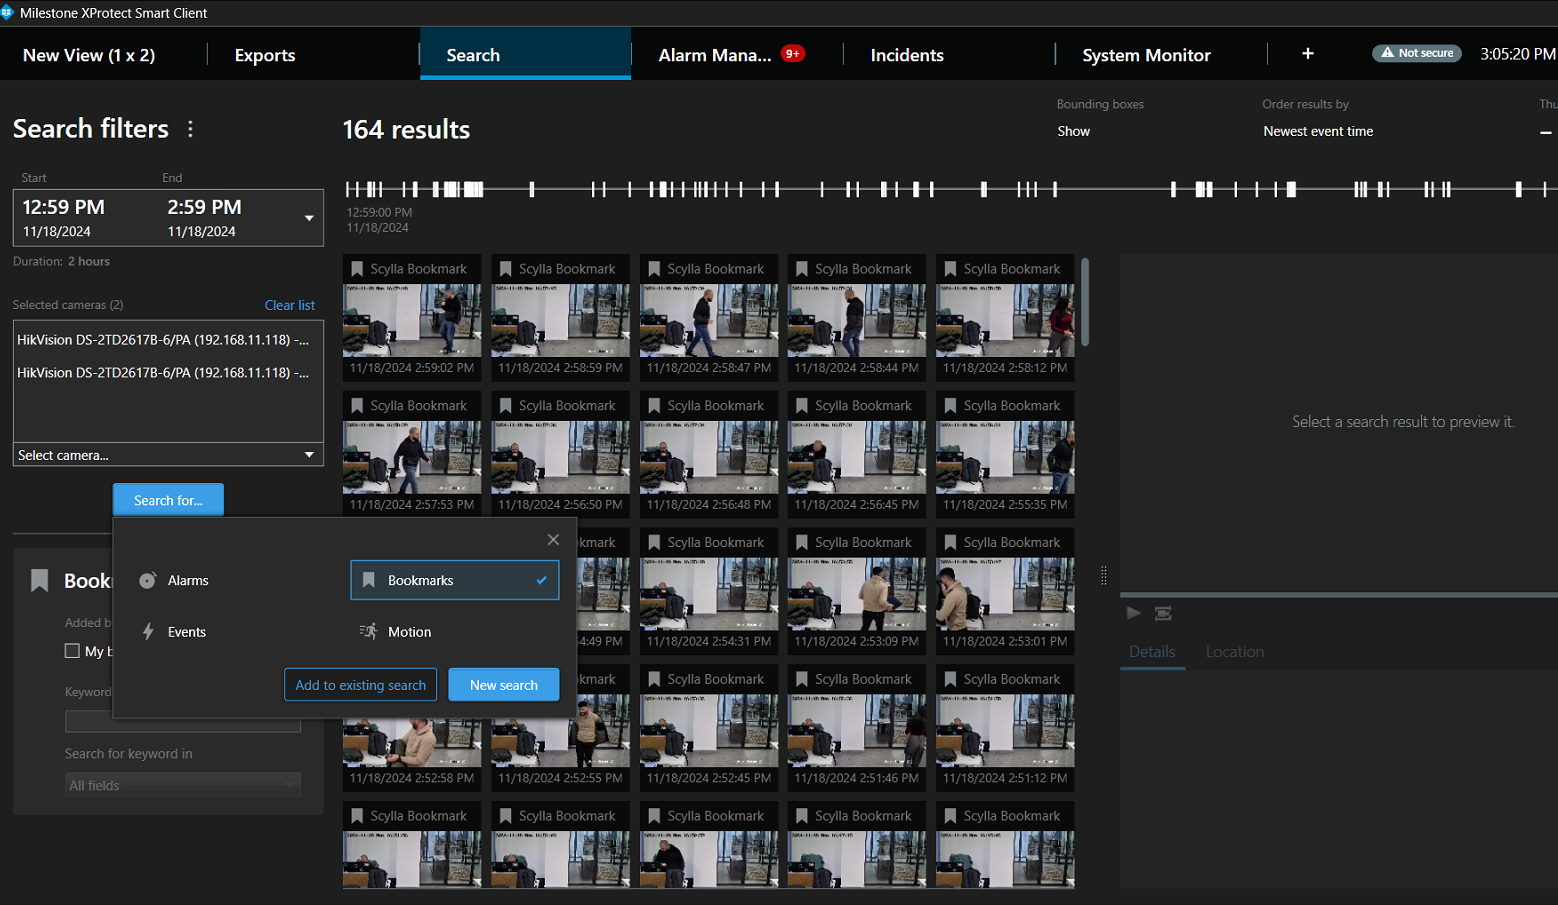
Task: Click the alarm notification 9+ badge
Action: [x=792, y=54]
